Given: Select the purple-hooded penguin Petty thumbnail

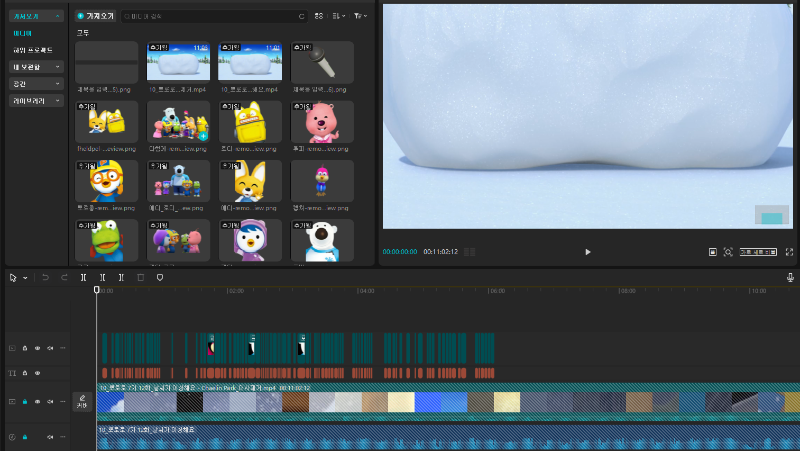Looking at the screenshot, I should point(250,240).
